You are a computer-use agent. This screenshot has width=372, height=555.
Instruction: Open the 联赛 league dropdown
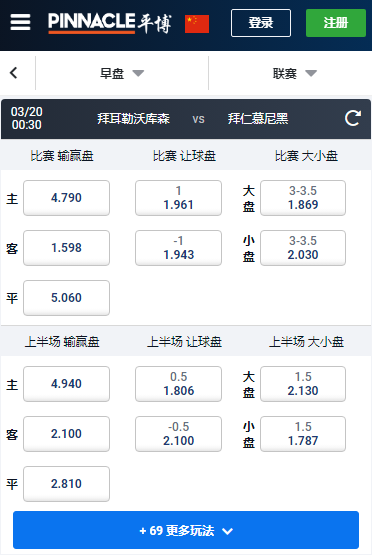294,73
